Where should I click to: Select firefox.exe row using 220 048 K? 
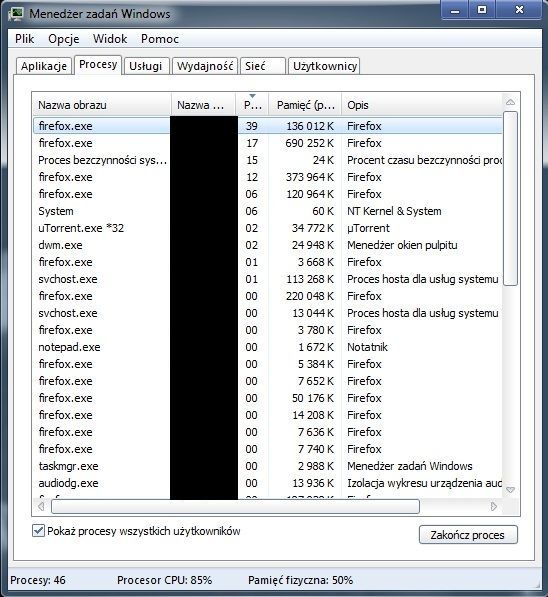coord(268,296)
